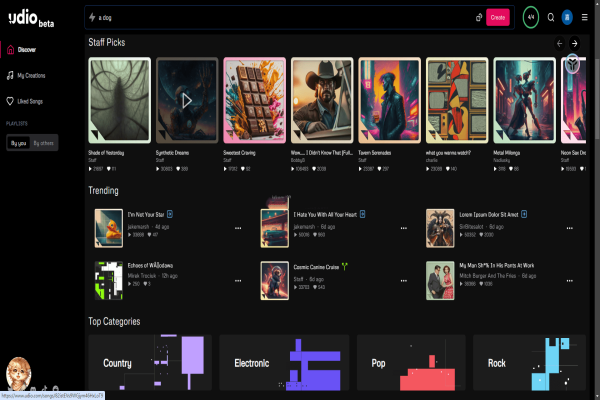Screen dimensions: 600x400
Task: Select the By you playlists toggle
Action: pos(18,144)
